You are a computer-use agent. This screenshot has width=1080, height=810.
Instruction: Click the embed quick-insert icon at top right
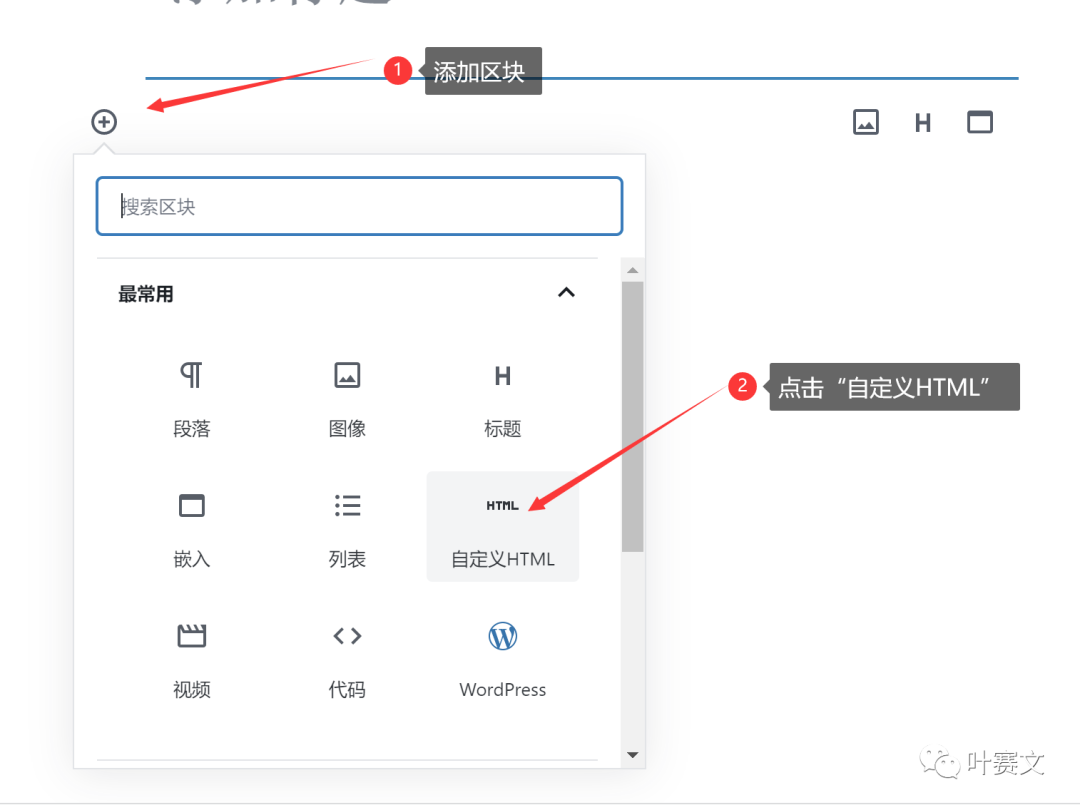[980, 122]
